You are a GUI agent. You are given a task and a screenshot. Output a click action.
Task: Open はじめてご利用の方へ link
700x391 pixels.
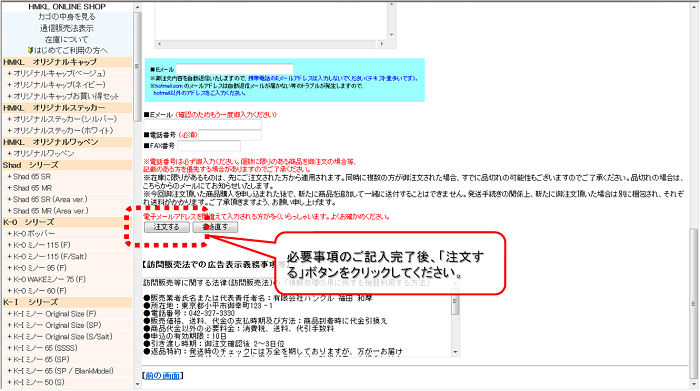tap(71, 50)
